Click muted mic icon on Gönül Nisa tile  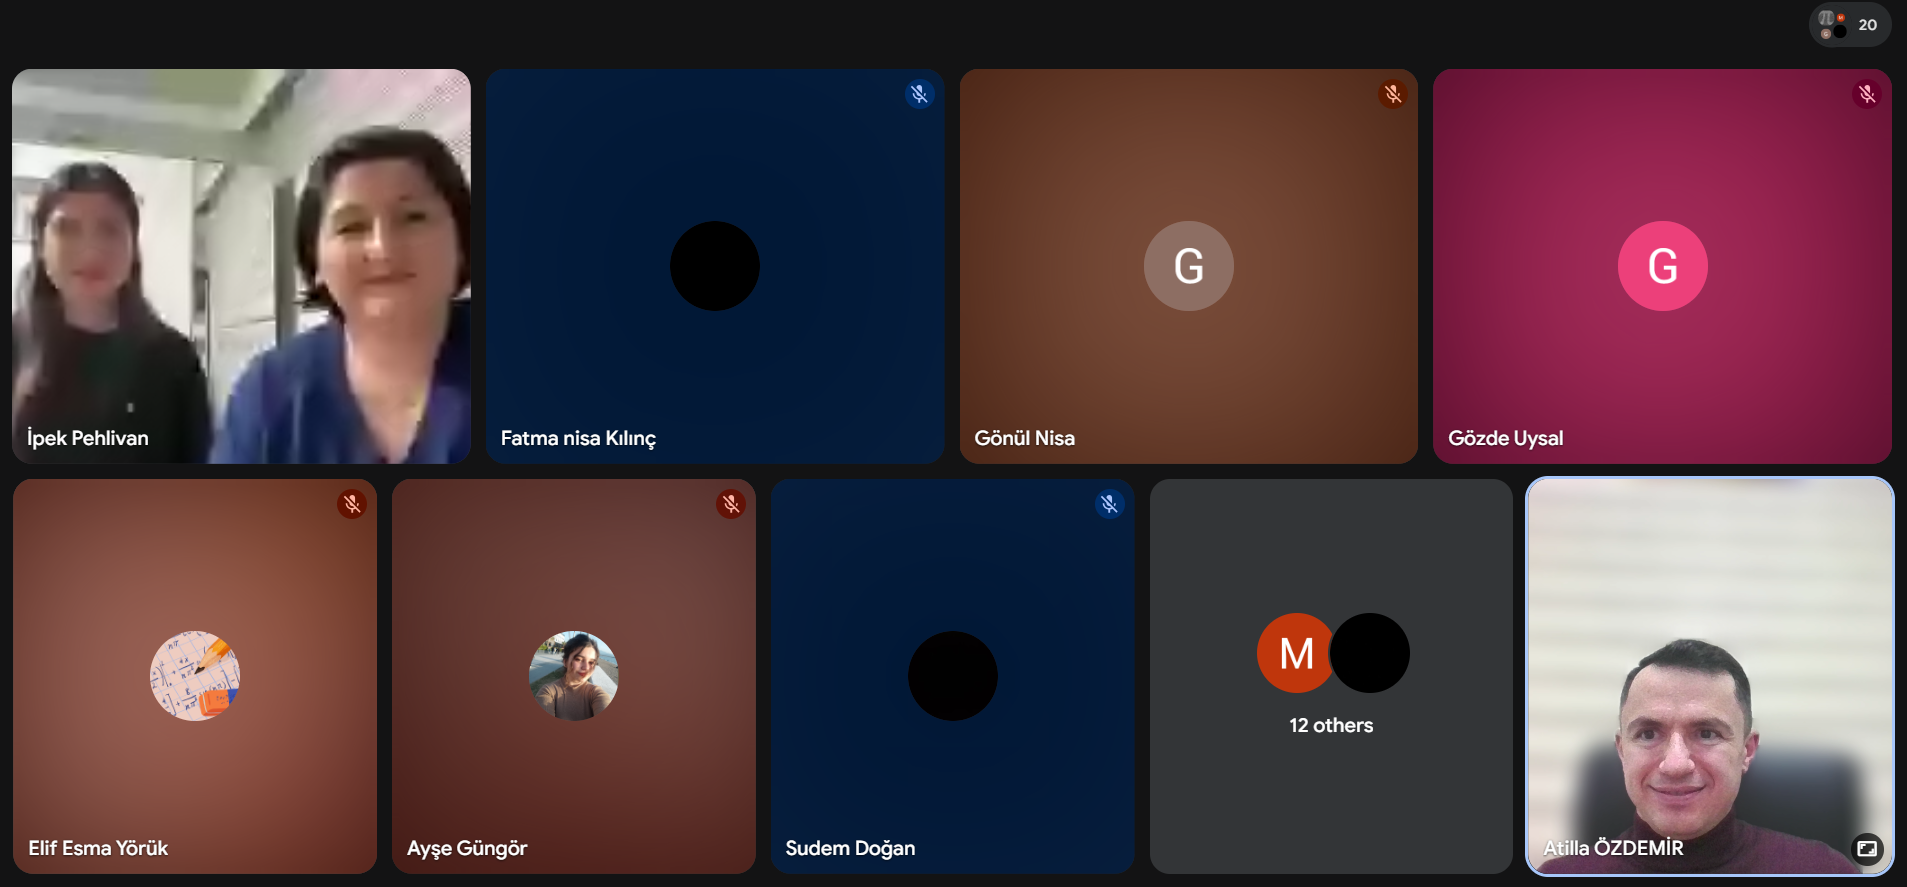pyautogui.click(x=1392, y=94)
